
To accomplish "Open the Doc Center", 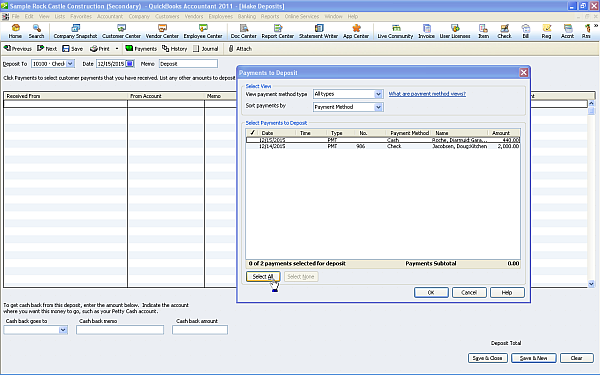I will [243, 31].
